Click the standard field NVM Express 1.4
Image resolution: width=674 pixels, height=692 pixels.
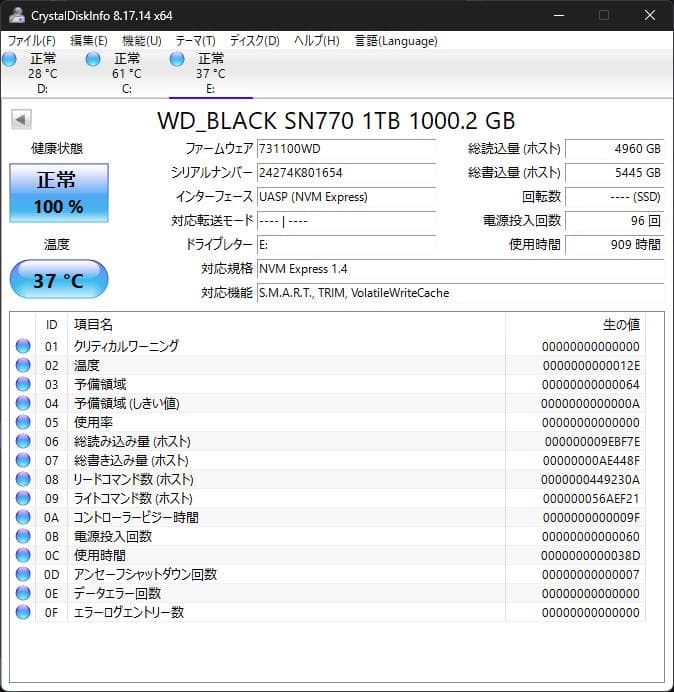click(x=460, y=268)
